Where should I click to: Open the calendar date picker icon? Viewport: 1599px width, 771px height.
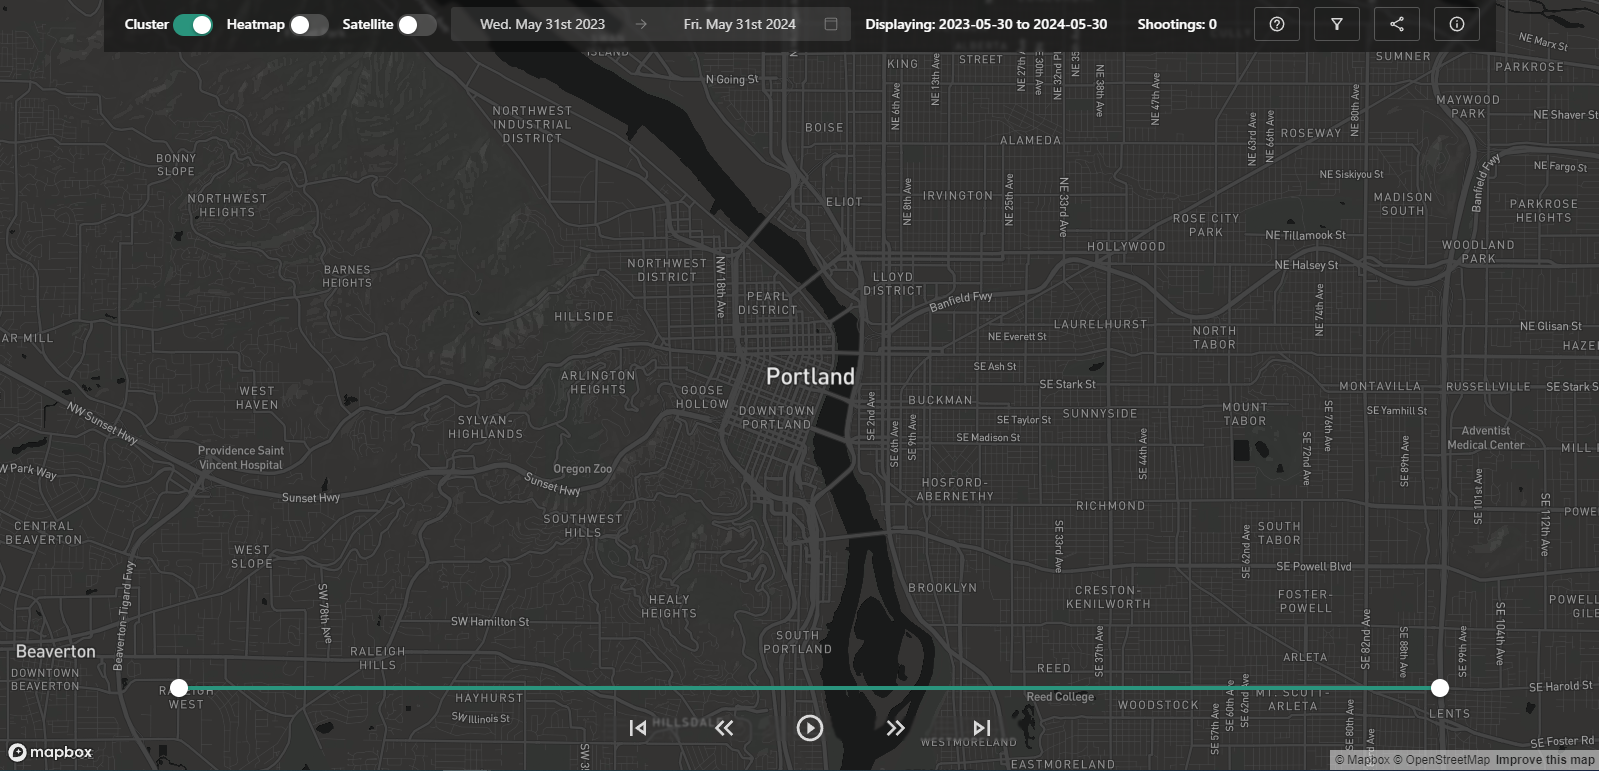831,24
